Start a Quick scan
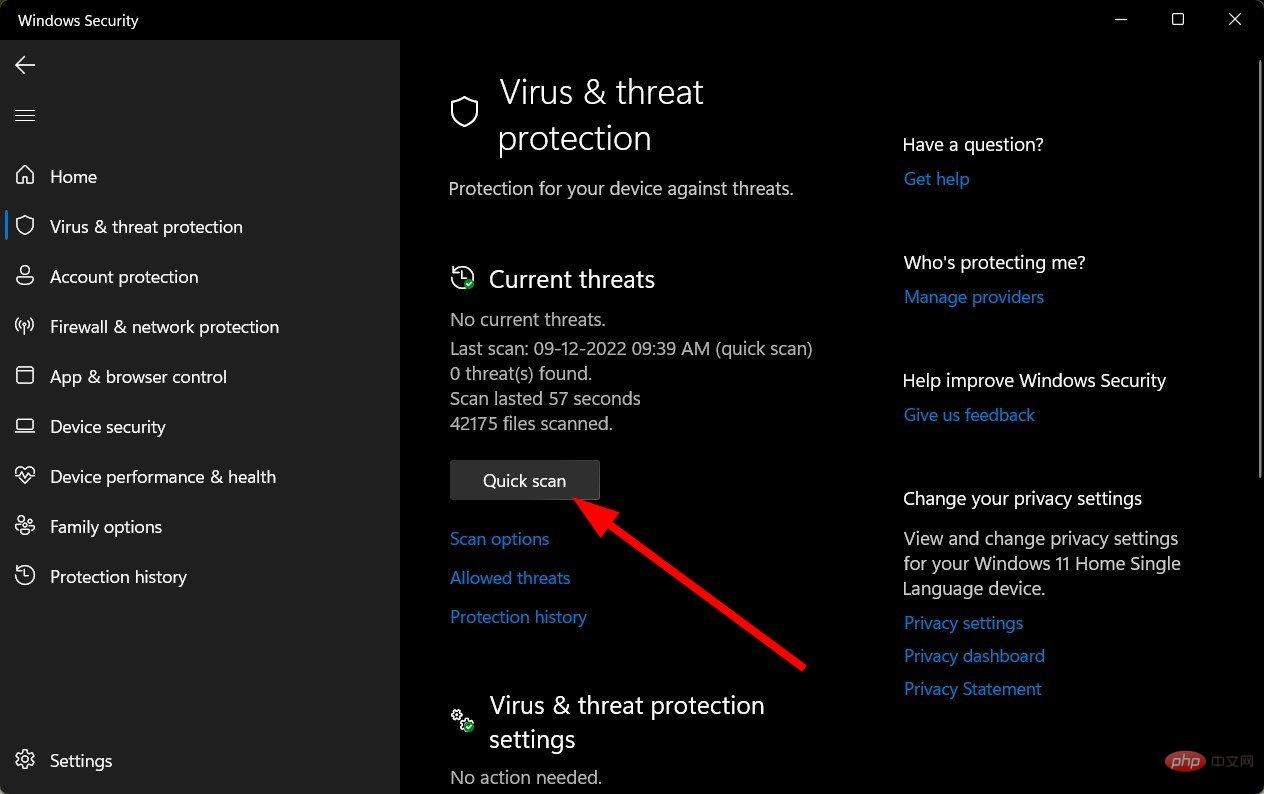Screen dimensions: 1264x794 pyautogui.click(x=525, y=480)
